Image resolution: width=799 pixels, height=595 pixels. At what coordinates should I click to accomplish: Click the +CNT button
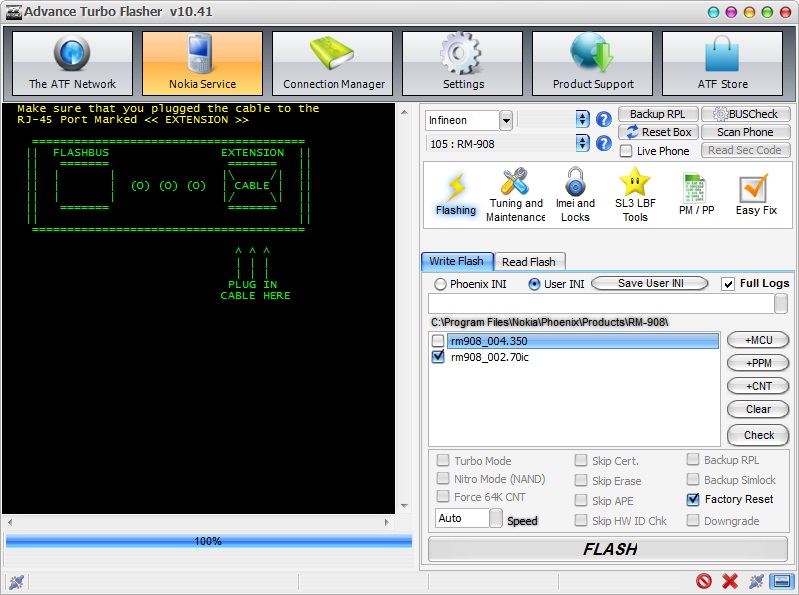pyautogui.click(x=758, y=386)
